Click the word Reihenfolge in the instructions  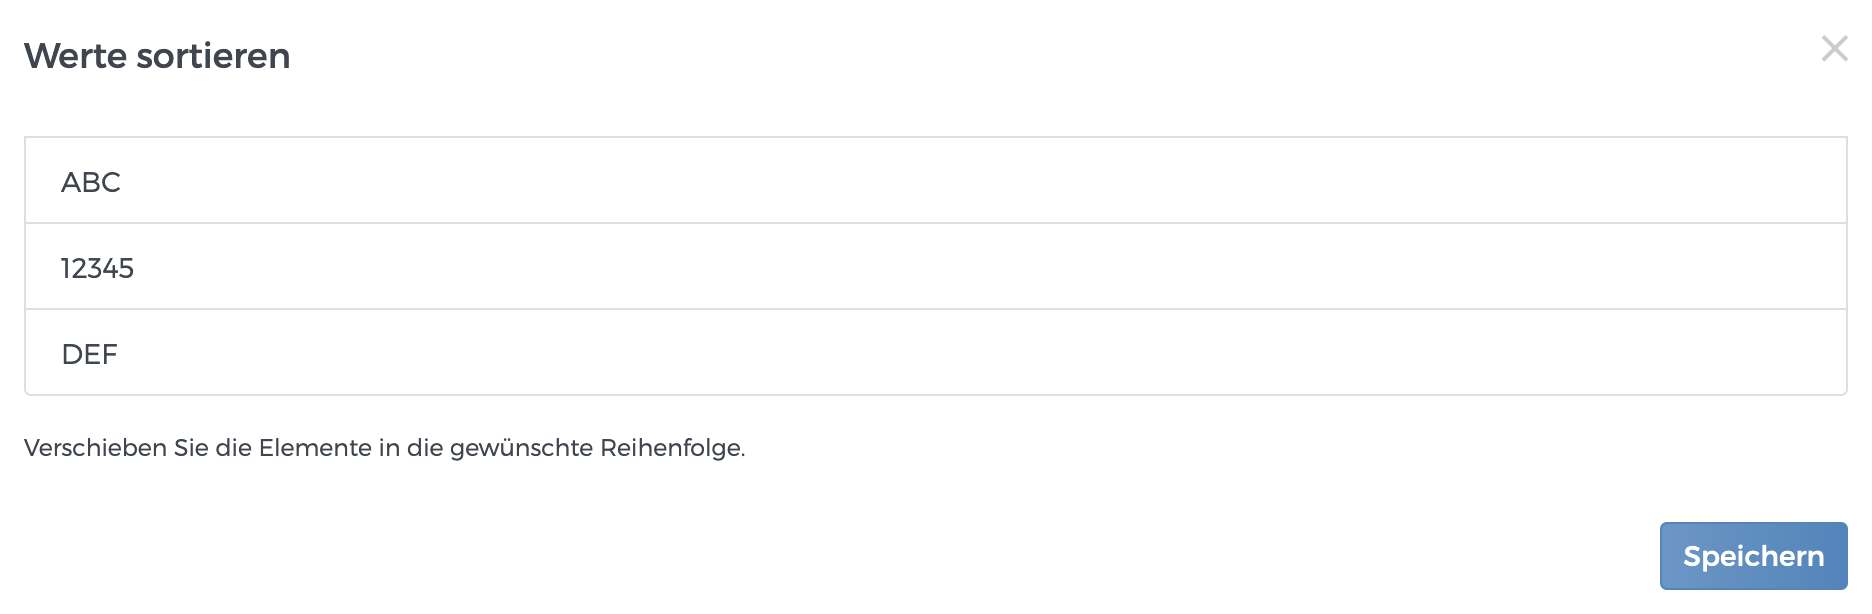[x=671, y=448]
